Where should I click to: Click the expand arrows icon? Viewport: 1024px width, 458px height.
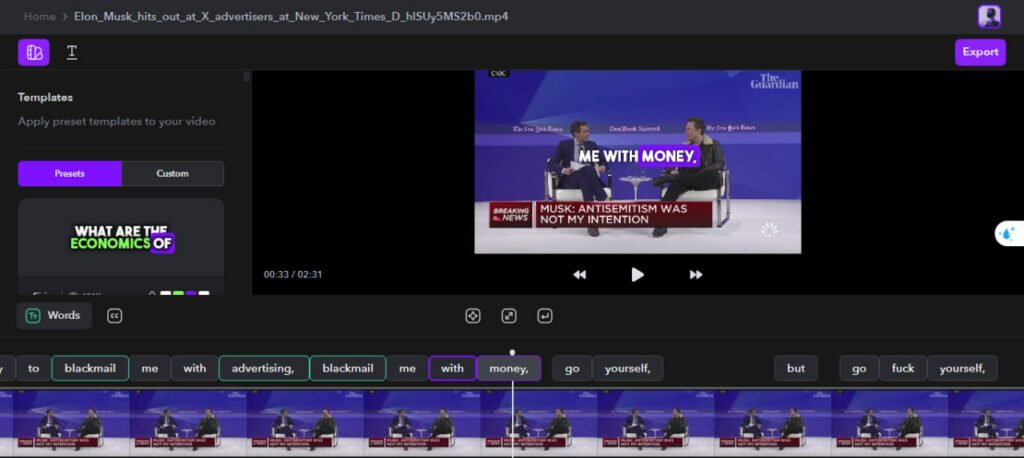click(x=509, y=316)
